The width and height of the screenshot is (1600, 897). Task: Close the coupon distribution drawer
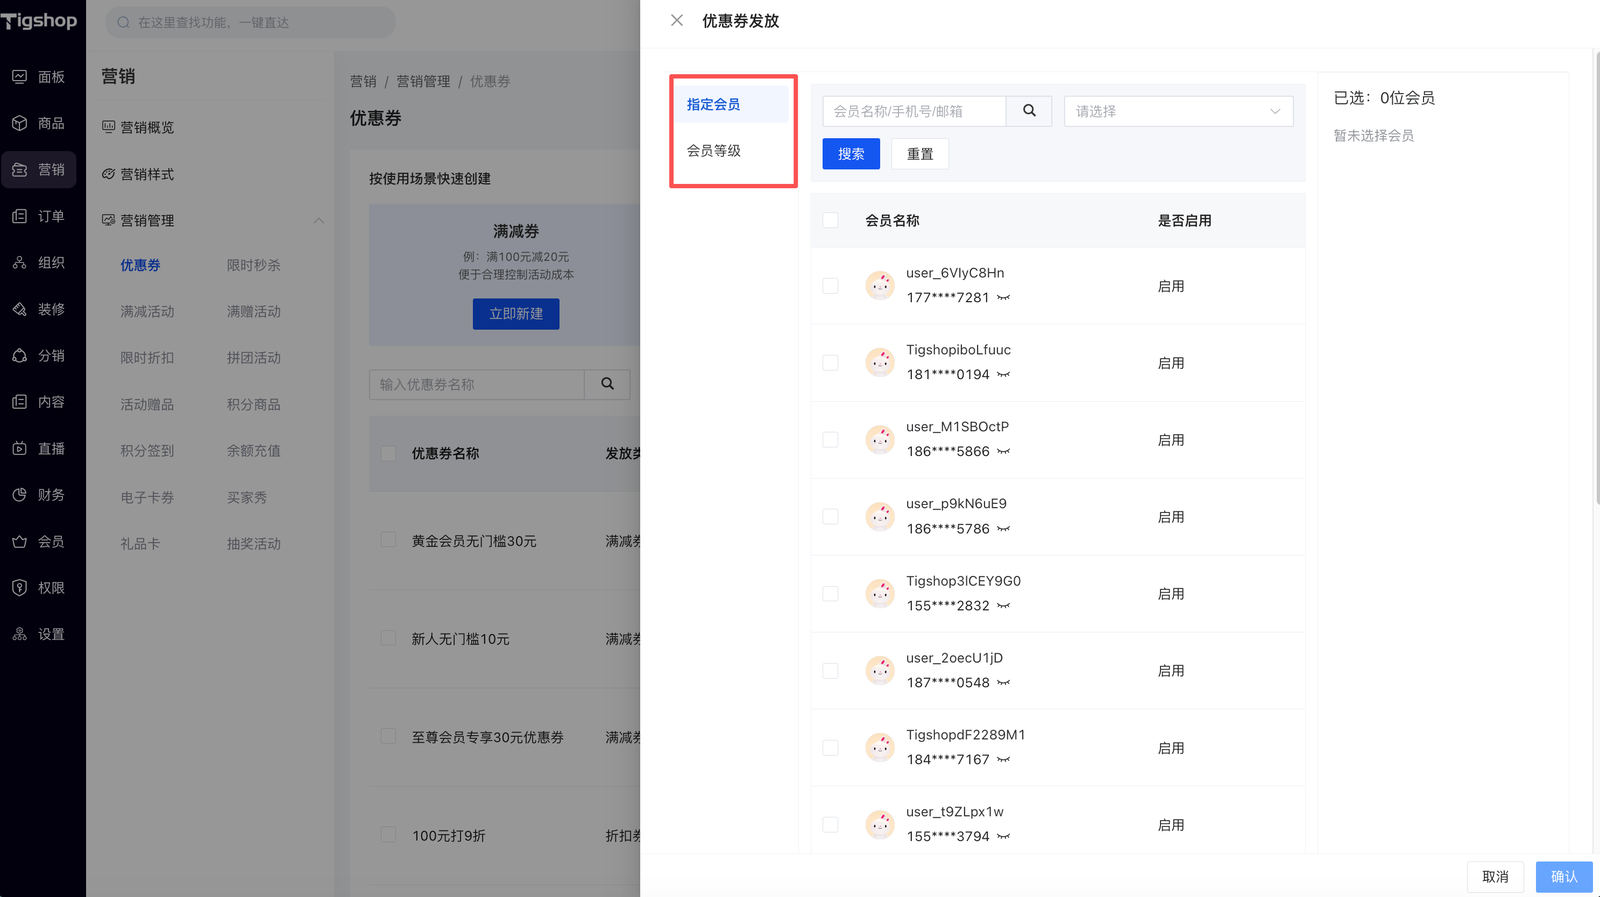click(x=677, y=21)
